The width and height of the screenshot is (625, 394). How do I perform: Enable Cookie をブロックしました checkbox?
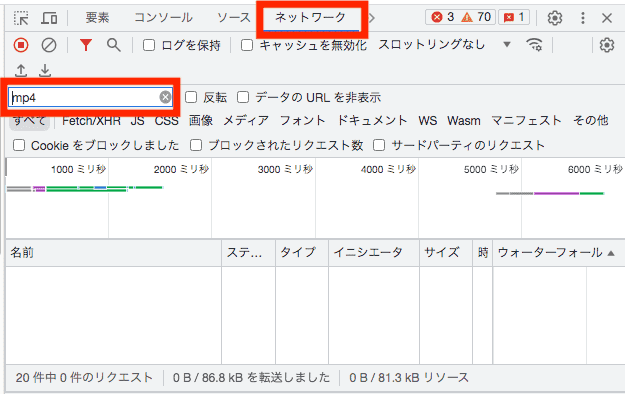click(19, 145)
